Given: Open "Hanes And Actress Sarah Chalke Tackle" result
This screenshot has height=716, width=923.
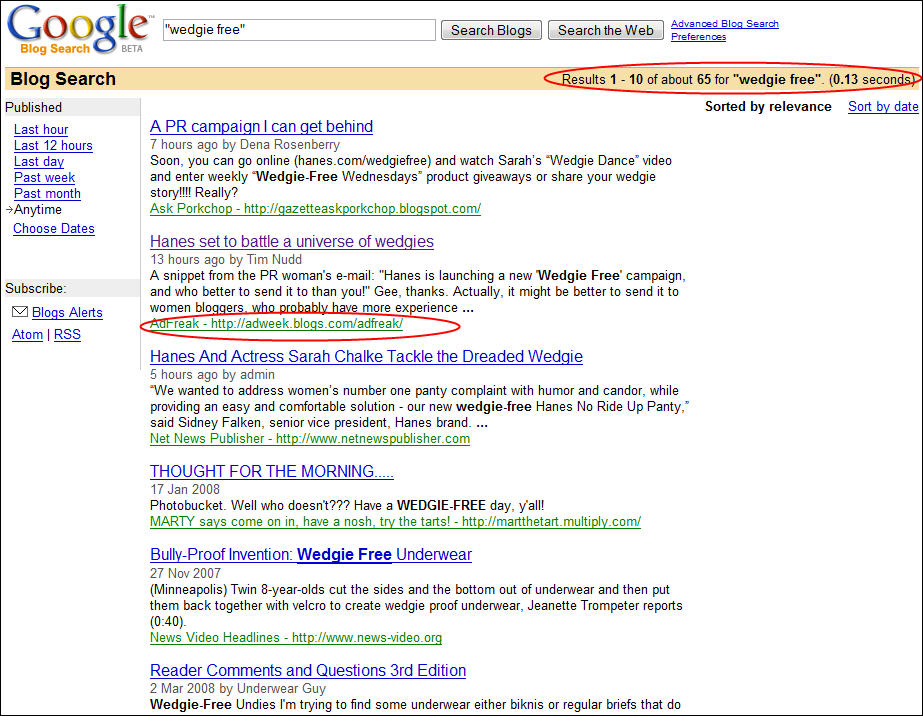Looking at the screenshot, I should pos(366,356).
